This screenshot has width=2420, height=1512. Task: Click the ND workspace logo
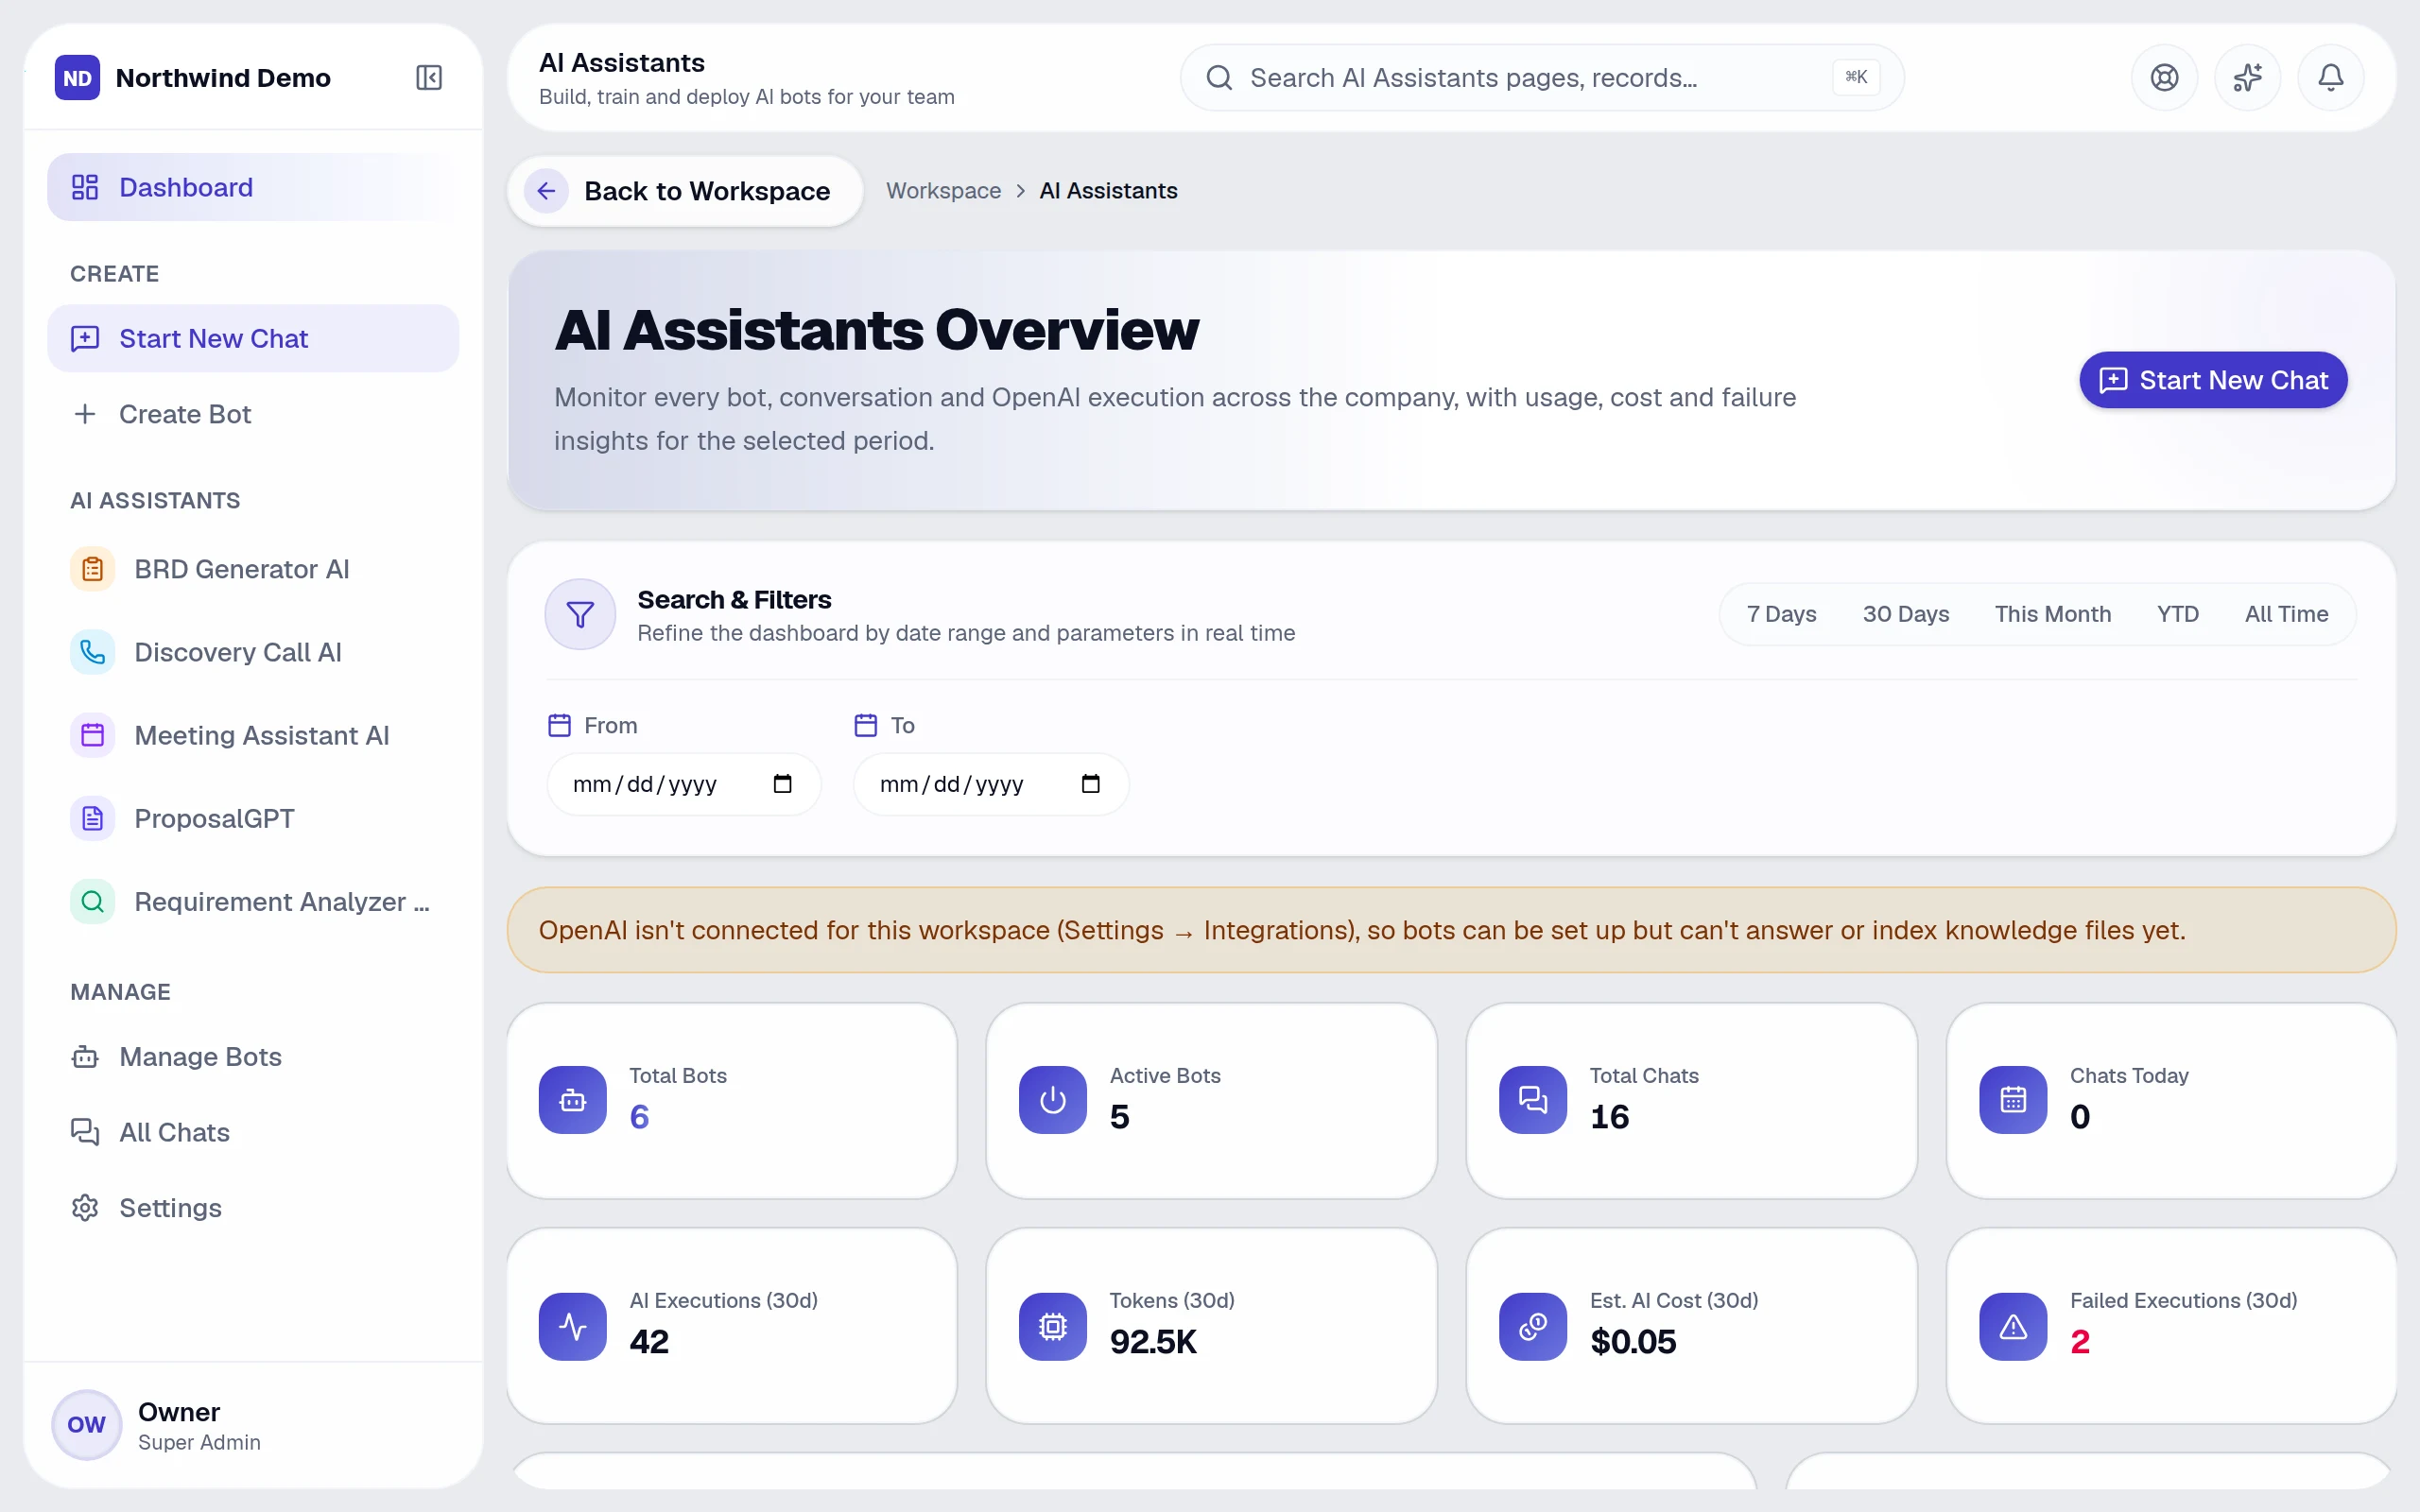pos(77,77)
